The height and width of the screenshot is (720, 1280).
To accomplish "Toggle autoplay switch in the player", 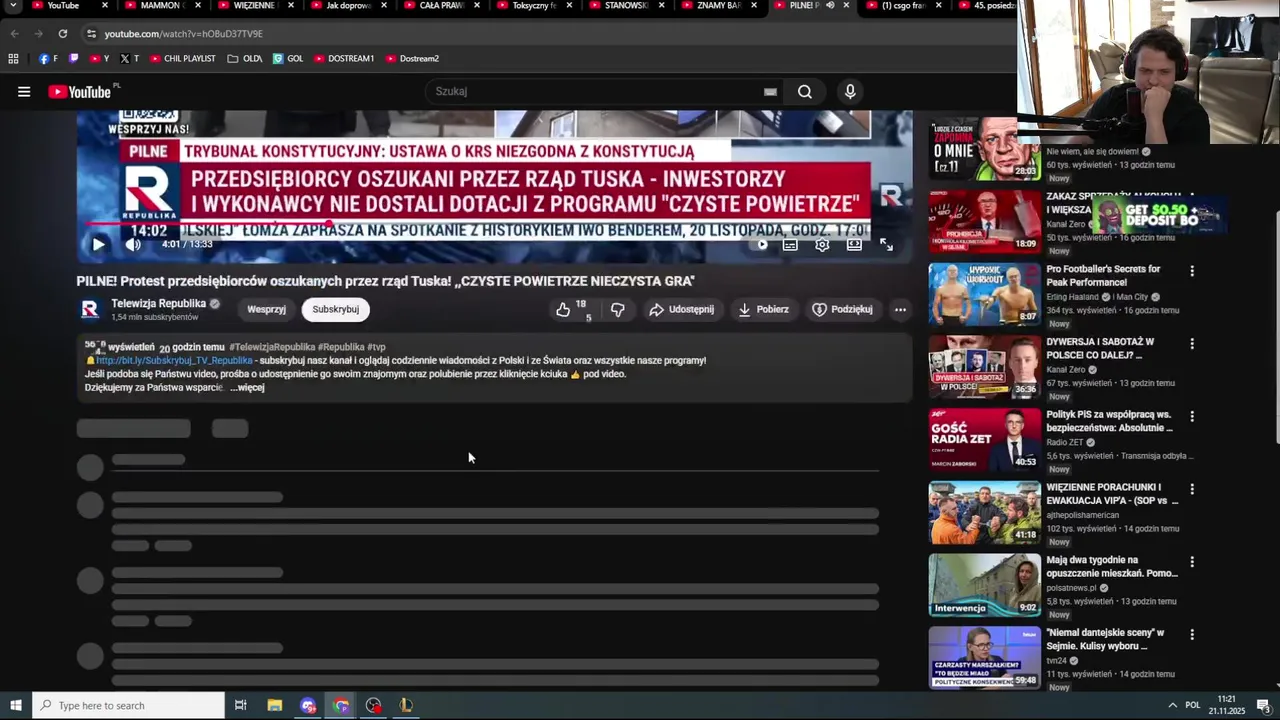I will coord(761,244).
